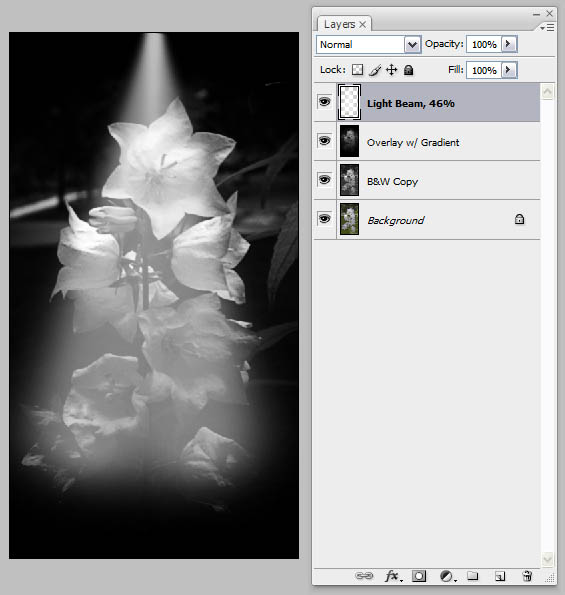Screen dimensions: 565x595
Task: Create a new layer group
Action: [472, 576]
